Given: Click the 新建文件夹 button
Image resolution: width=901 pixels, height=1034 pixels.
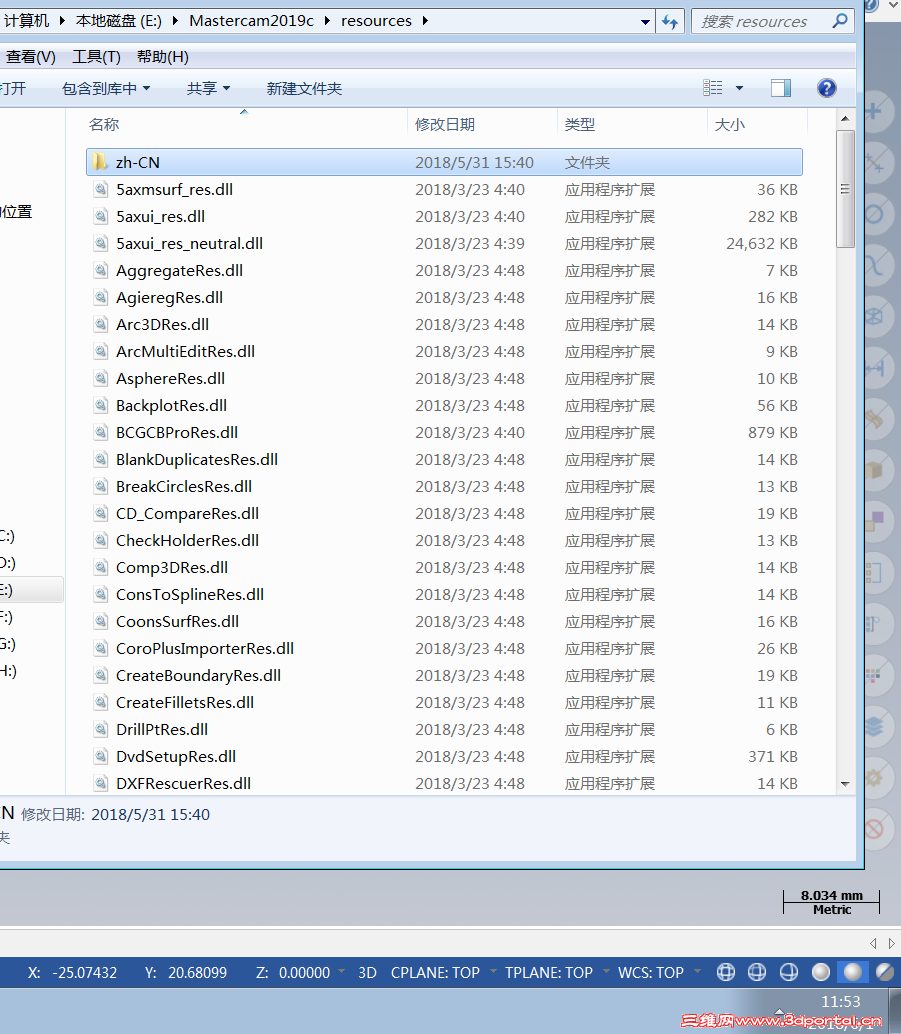Looking at the screenshot, I should [304, 88].
